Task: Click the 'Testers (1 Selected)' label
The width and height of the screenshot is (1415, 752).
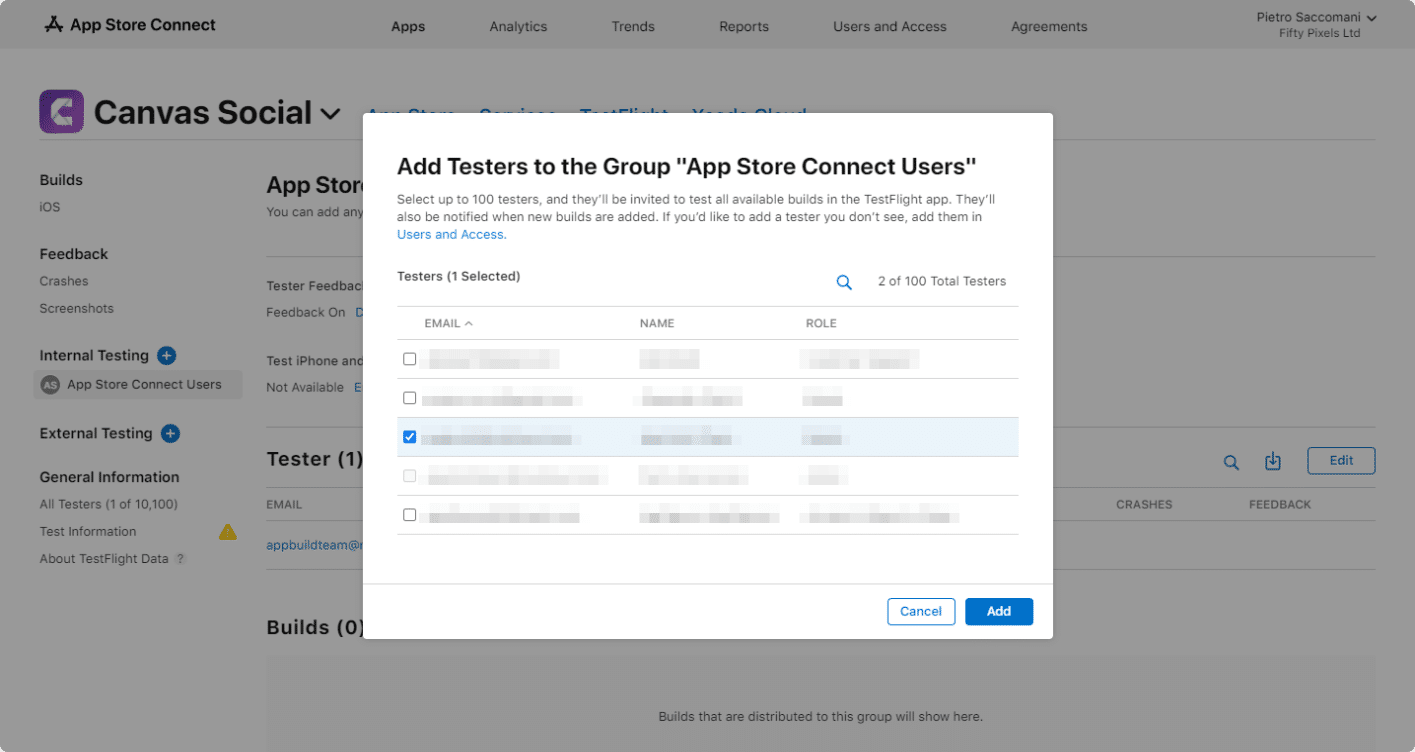Action: [x=459, y=277]
